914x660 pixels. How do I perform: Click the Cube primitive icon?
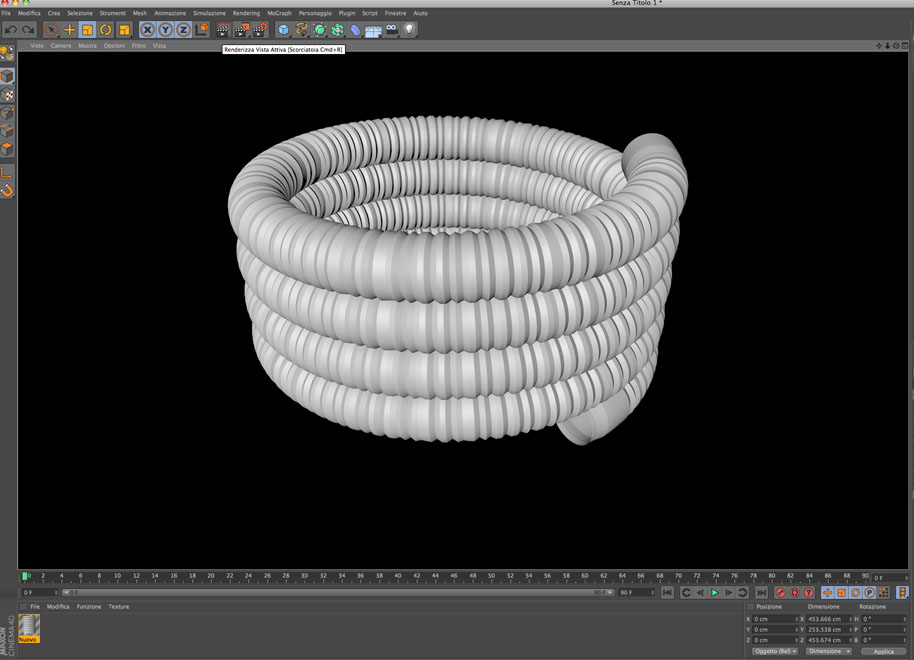pos(284,30)
